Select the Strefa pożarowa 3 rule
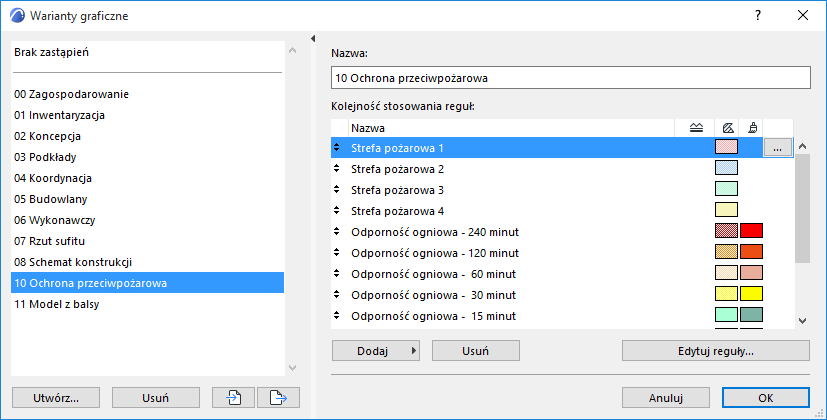The image size is (827, 420). [398, 190]
